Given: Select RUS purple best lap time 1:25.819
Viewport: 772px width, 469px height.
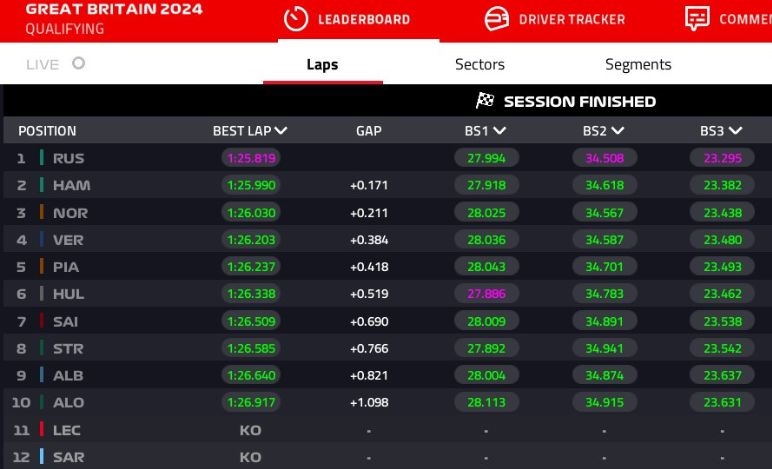Looking at the screenshot, I should [251, 158].
